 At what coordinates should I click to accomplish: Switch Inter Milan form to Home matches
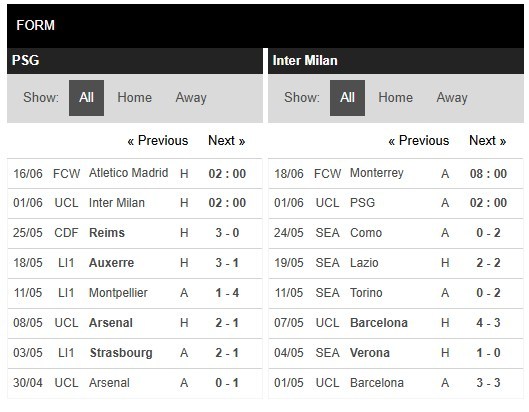tap(395, 98)
